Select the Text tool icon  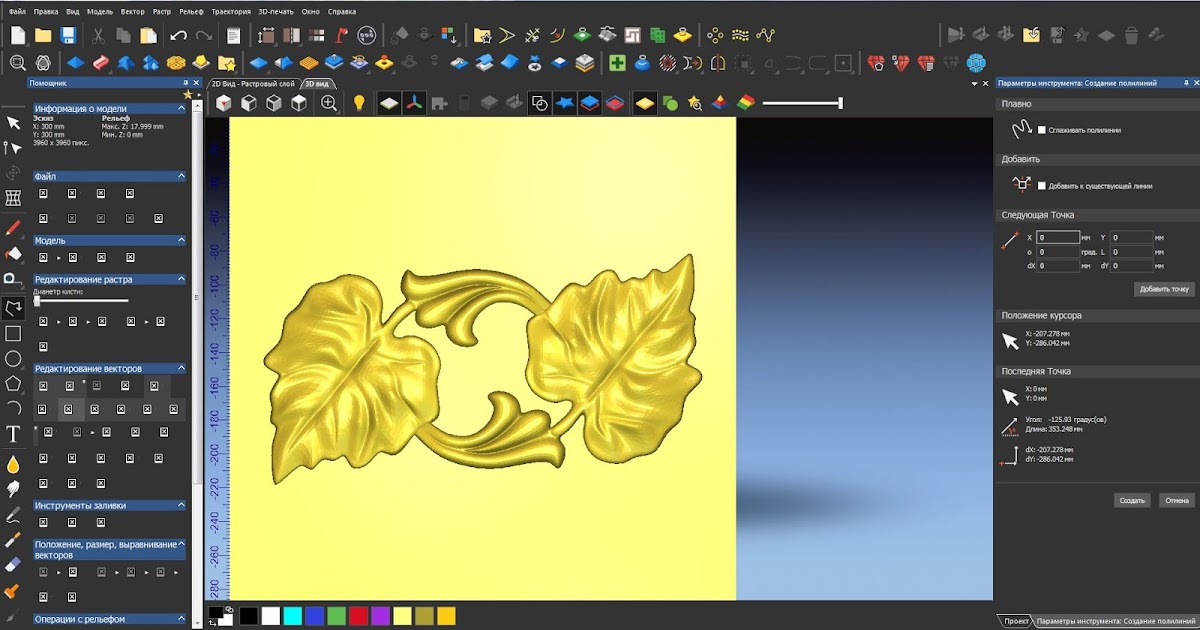coord(13,434)
